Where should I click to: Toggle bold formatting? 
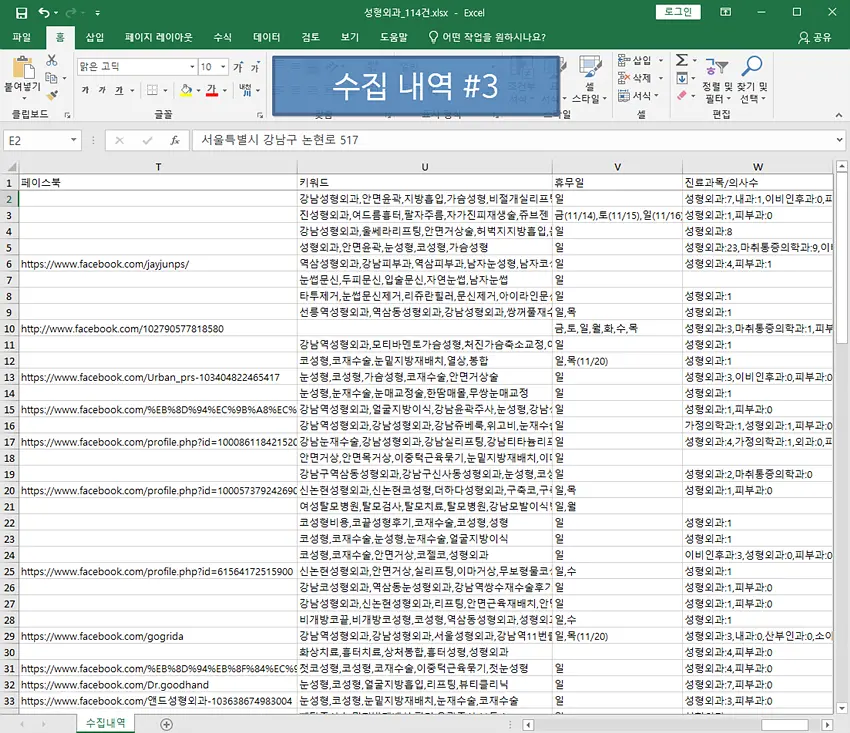86,89
